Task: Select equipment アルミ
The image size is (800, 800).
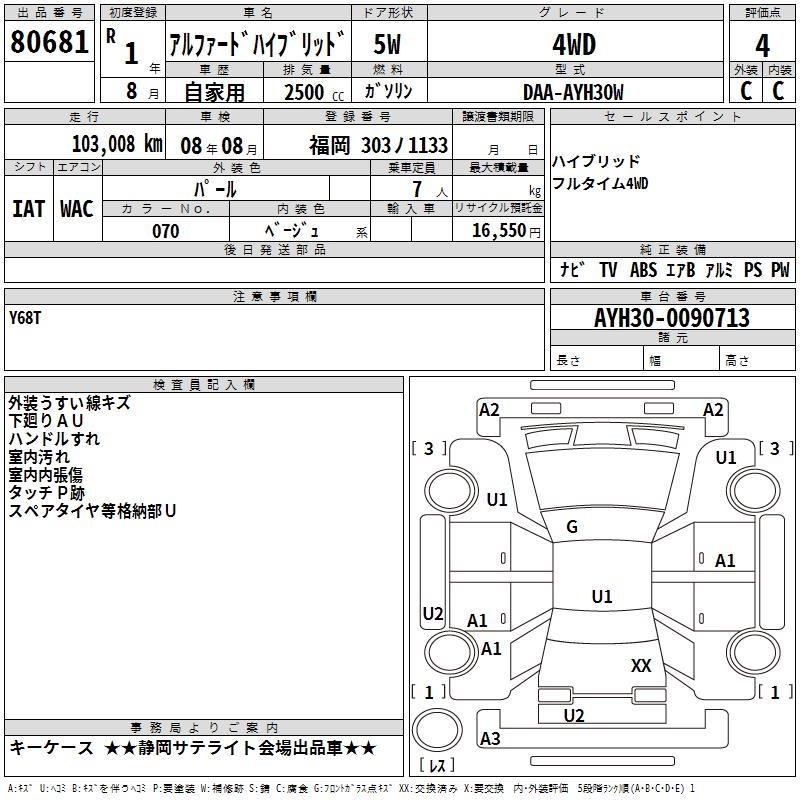Action: pyautogui.click(x=719, y=269)
